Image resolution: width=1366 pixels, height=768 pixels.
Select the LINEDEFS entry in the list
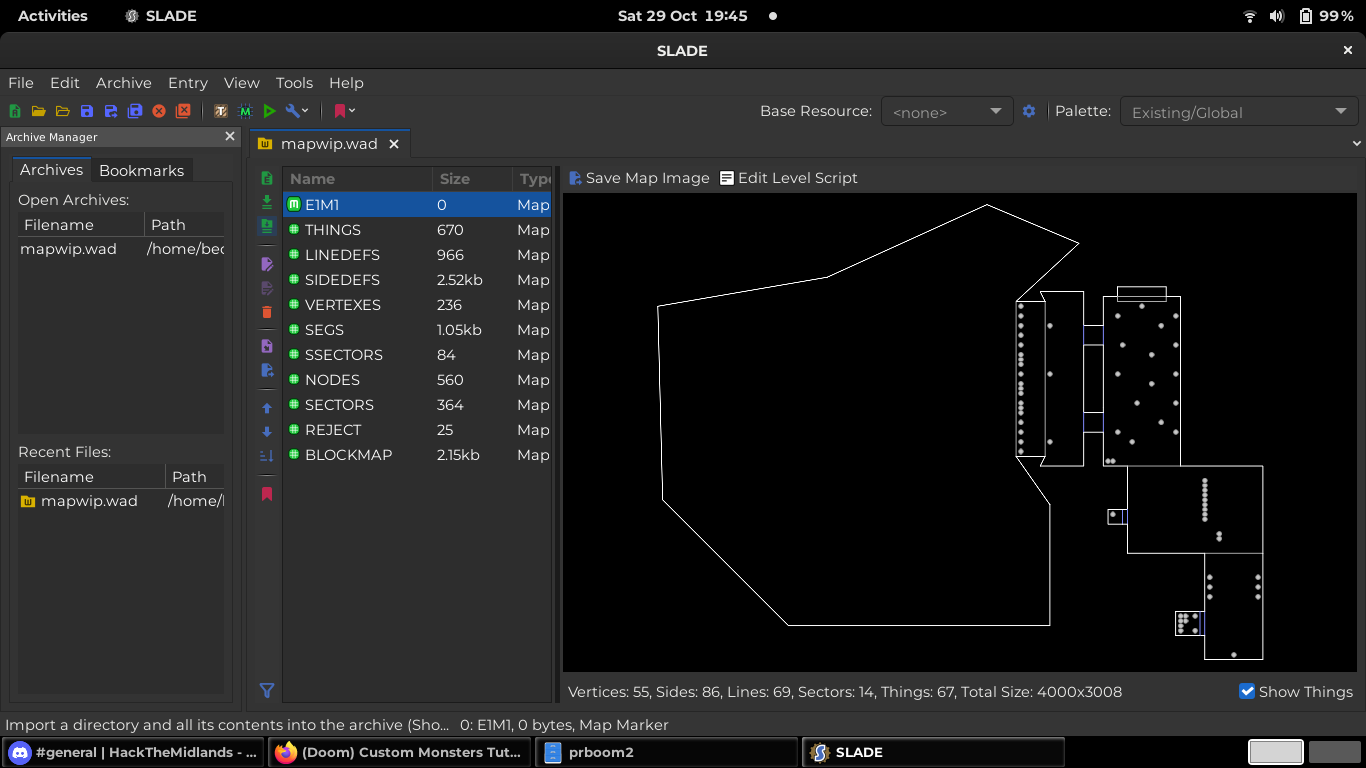(342, 255)
